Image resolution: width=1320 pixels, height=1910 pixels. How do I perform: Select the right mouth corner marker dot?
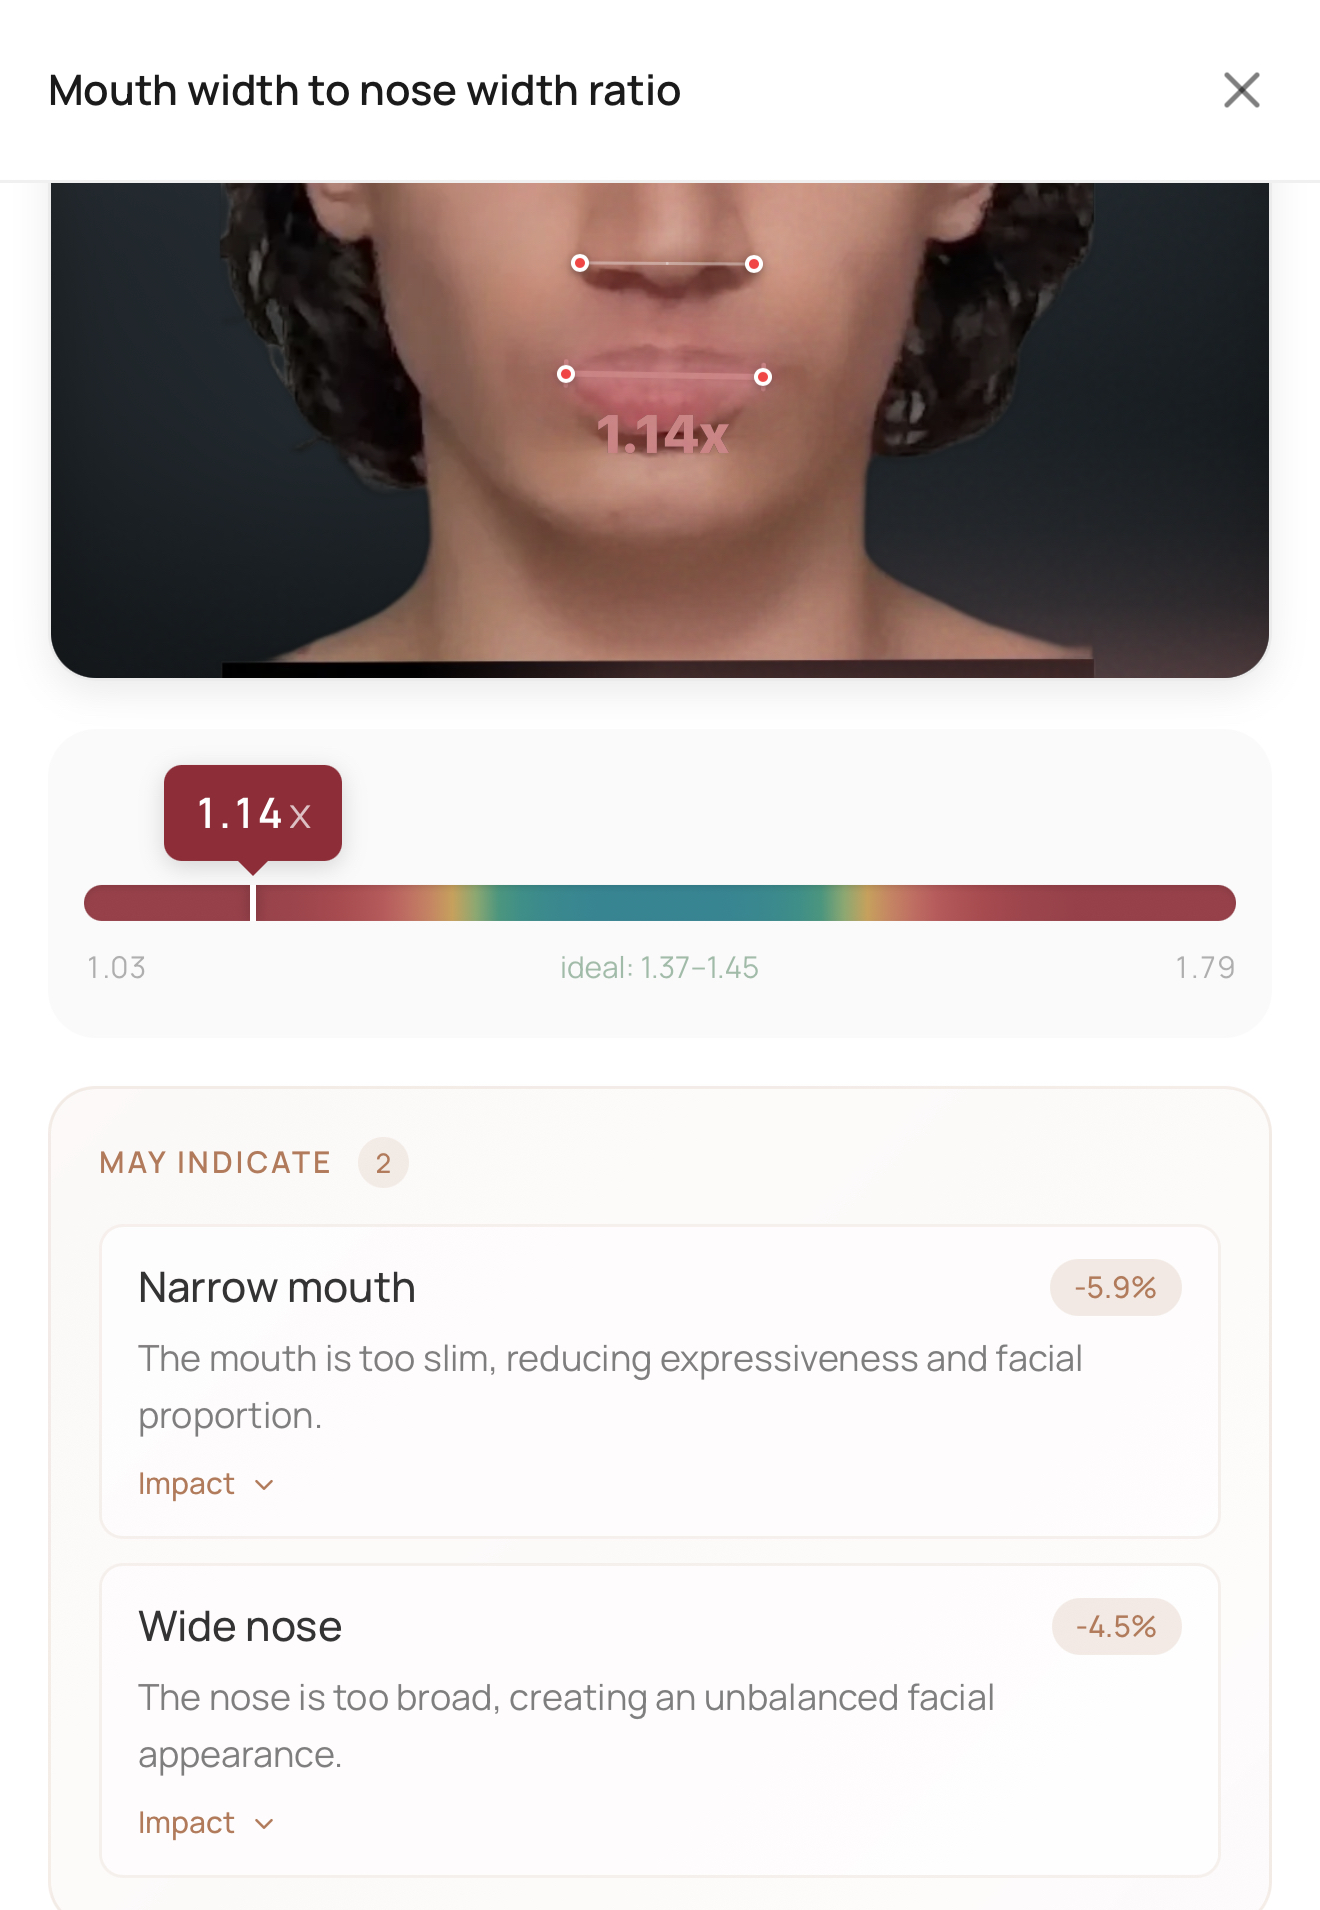pyautogui.click(x=763, y=377)
